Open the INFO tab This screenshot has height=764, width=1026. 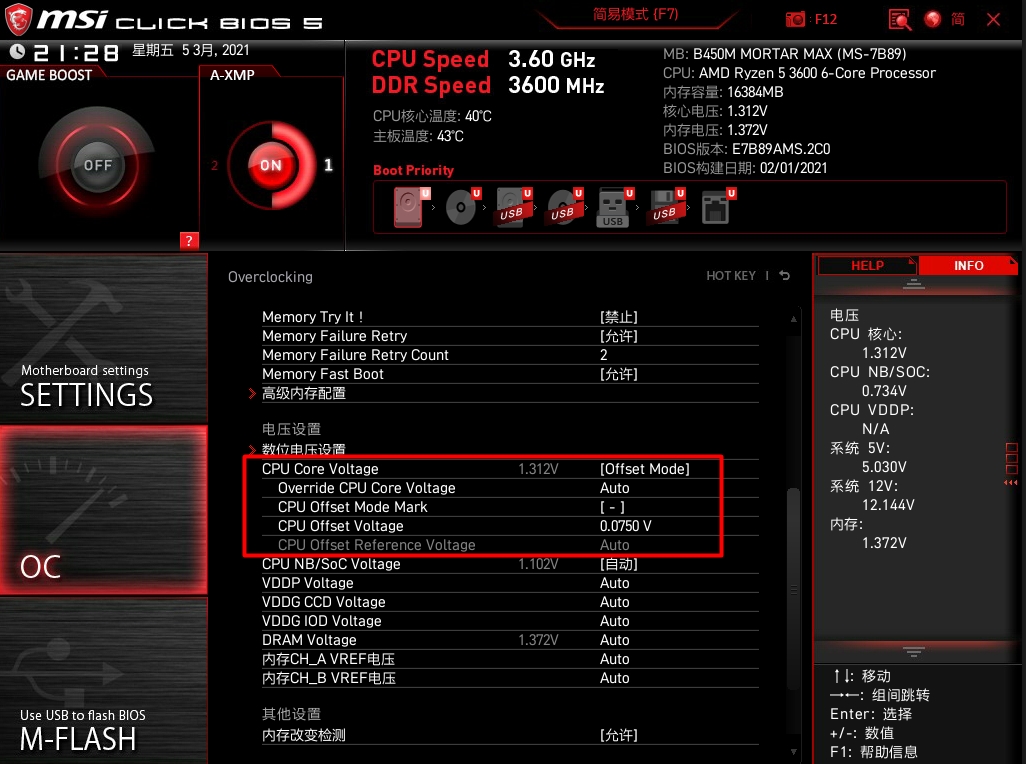[968, 266]
